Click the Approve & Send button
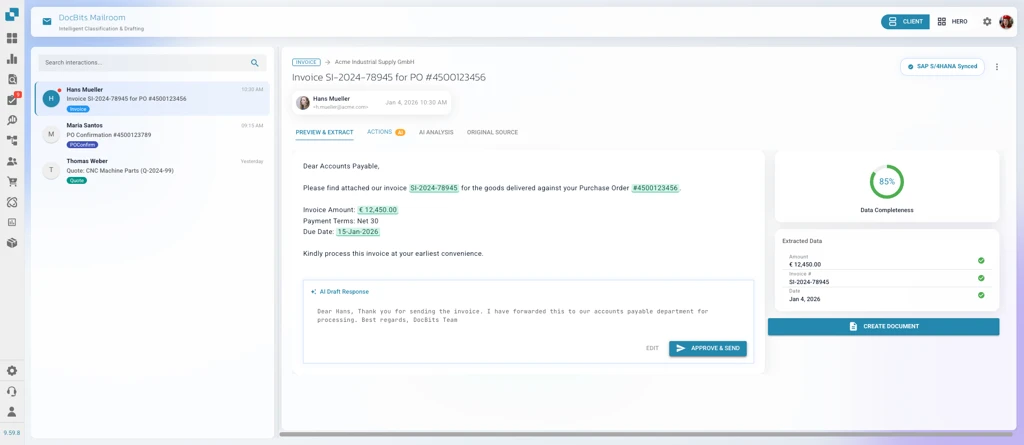The height and width of the screenshot is (445, 1024). click(708, 348)
